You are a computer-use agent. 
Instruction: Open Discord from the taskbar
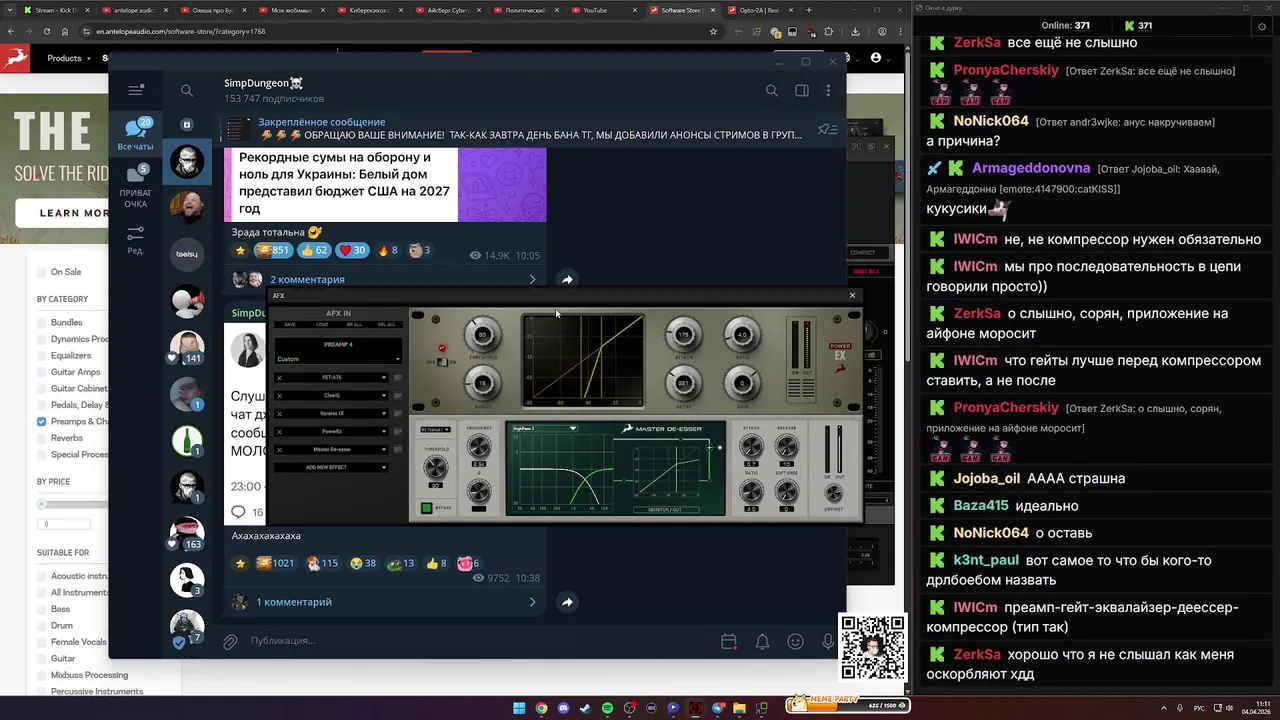(x=563, y=708)
